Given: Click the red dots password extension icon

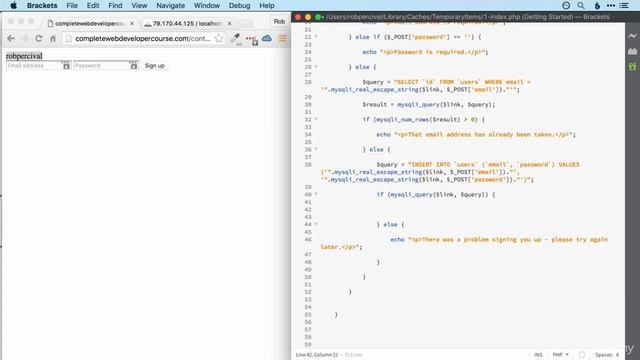Looking at the screenshot, I should 251,39.
